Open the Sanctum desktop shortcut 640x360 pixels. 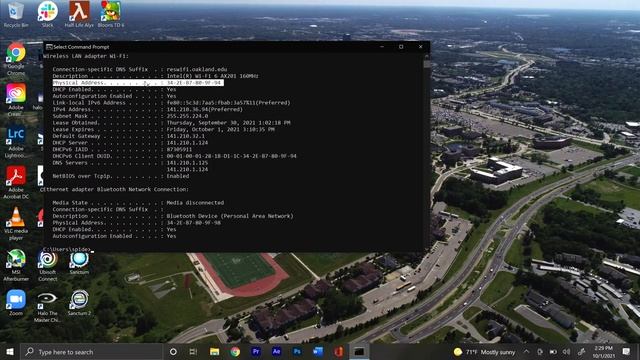pos(79,263)
